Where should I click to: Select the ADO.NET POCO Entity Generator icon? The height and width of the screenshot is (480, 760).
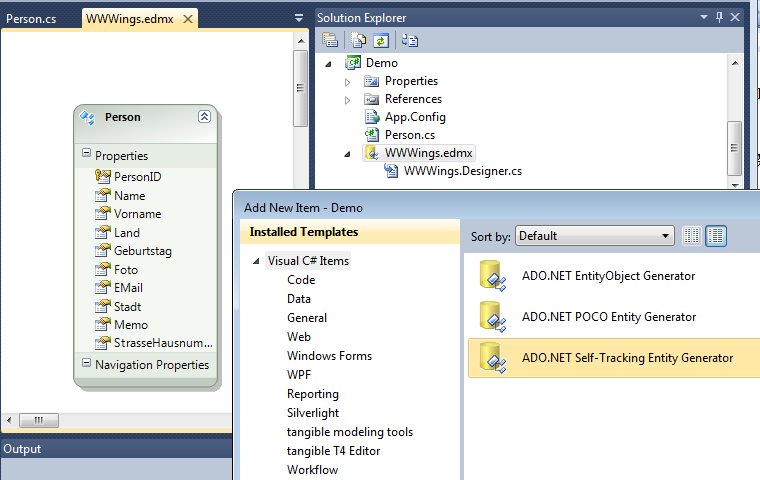491,316
